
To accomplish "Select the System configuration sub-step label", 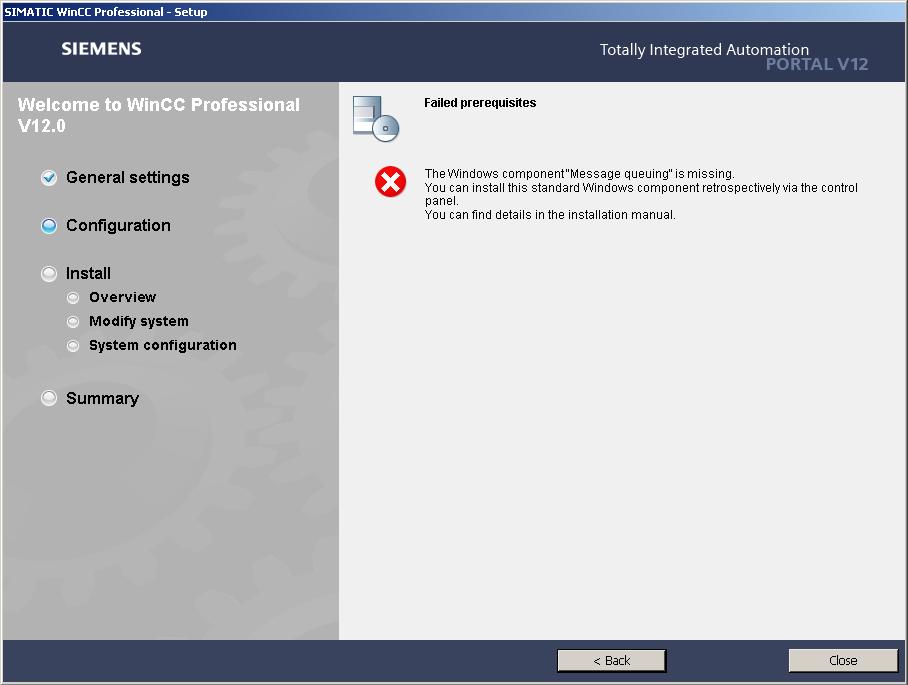I will point(163,346).
